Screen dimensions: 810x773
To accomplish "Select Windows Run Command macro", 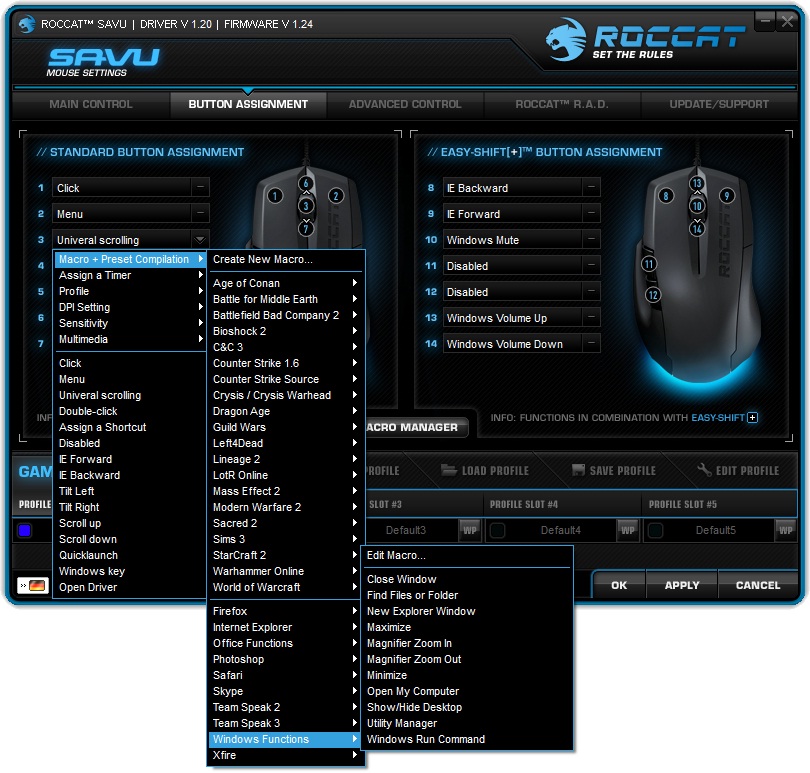I will pyautogui.click(x=468, y=739).
